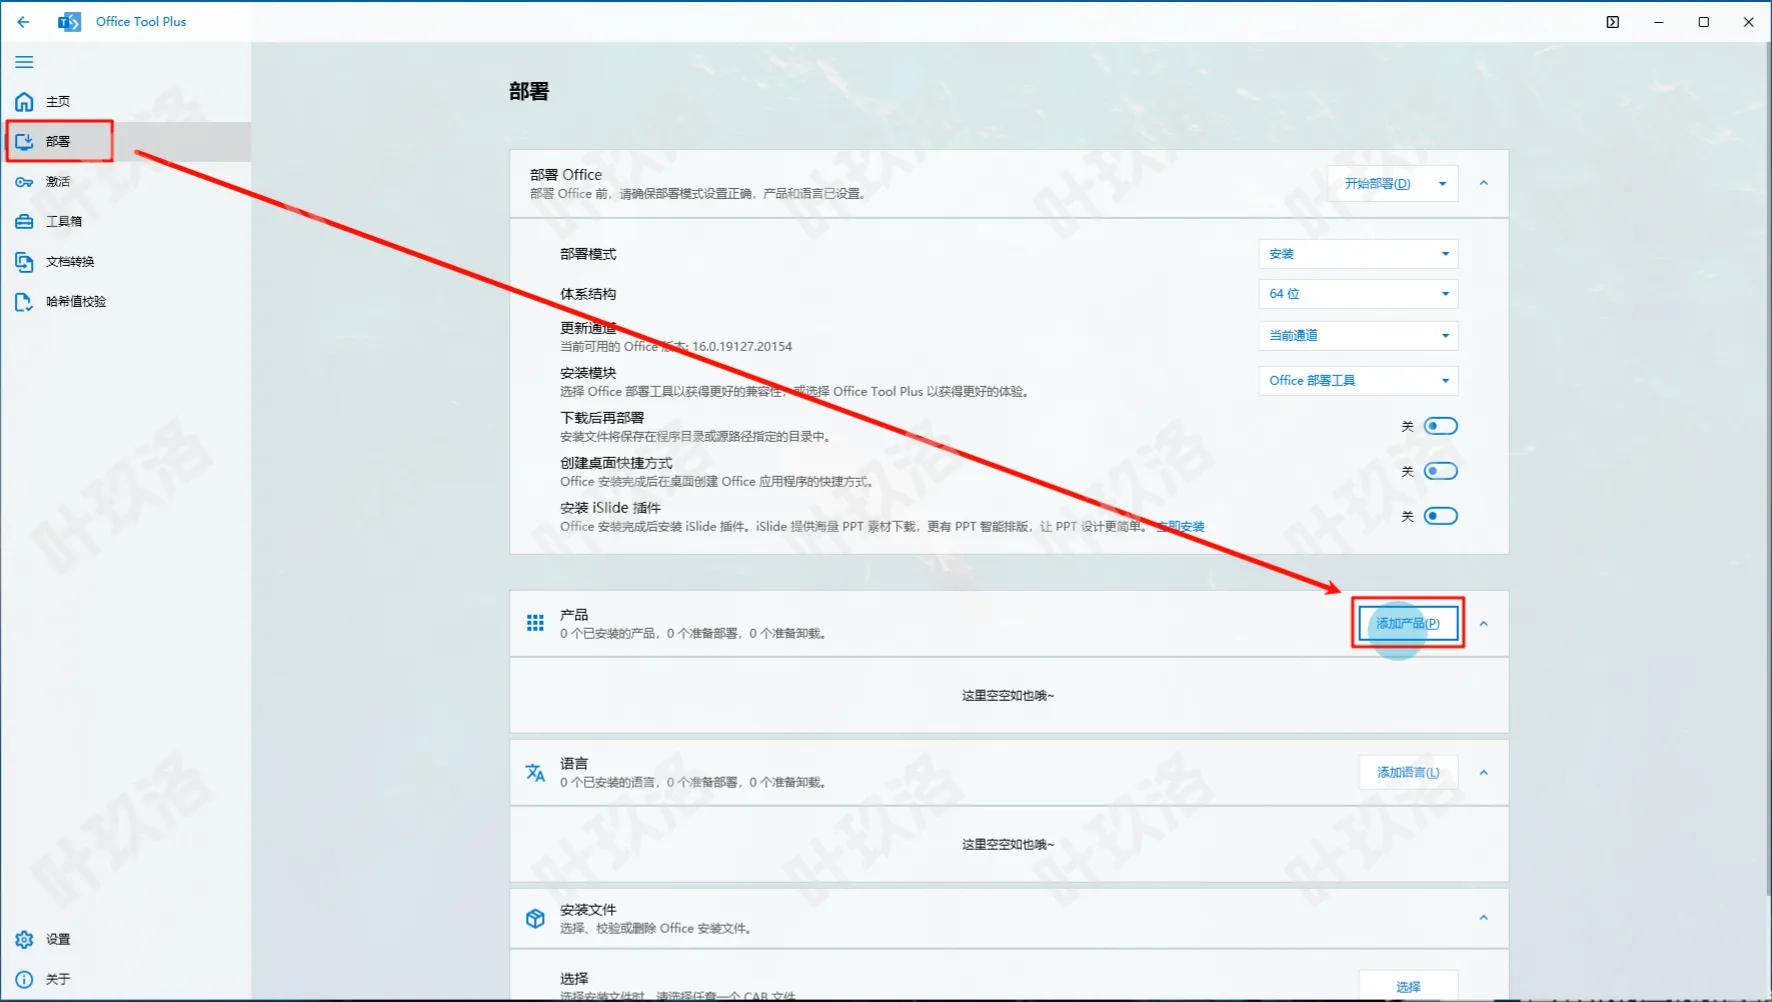Screen dimensions: 1772x1002
Task: Collapse the 安装文件 section
Action: [1484, 918]
